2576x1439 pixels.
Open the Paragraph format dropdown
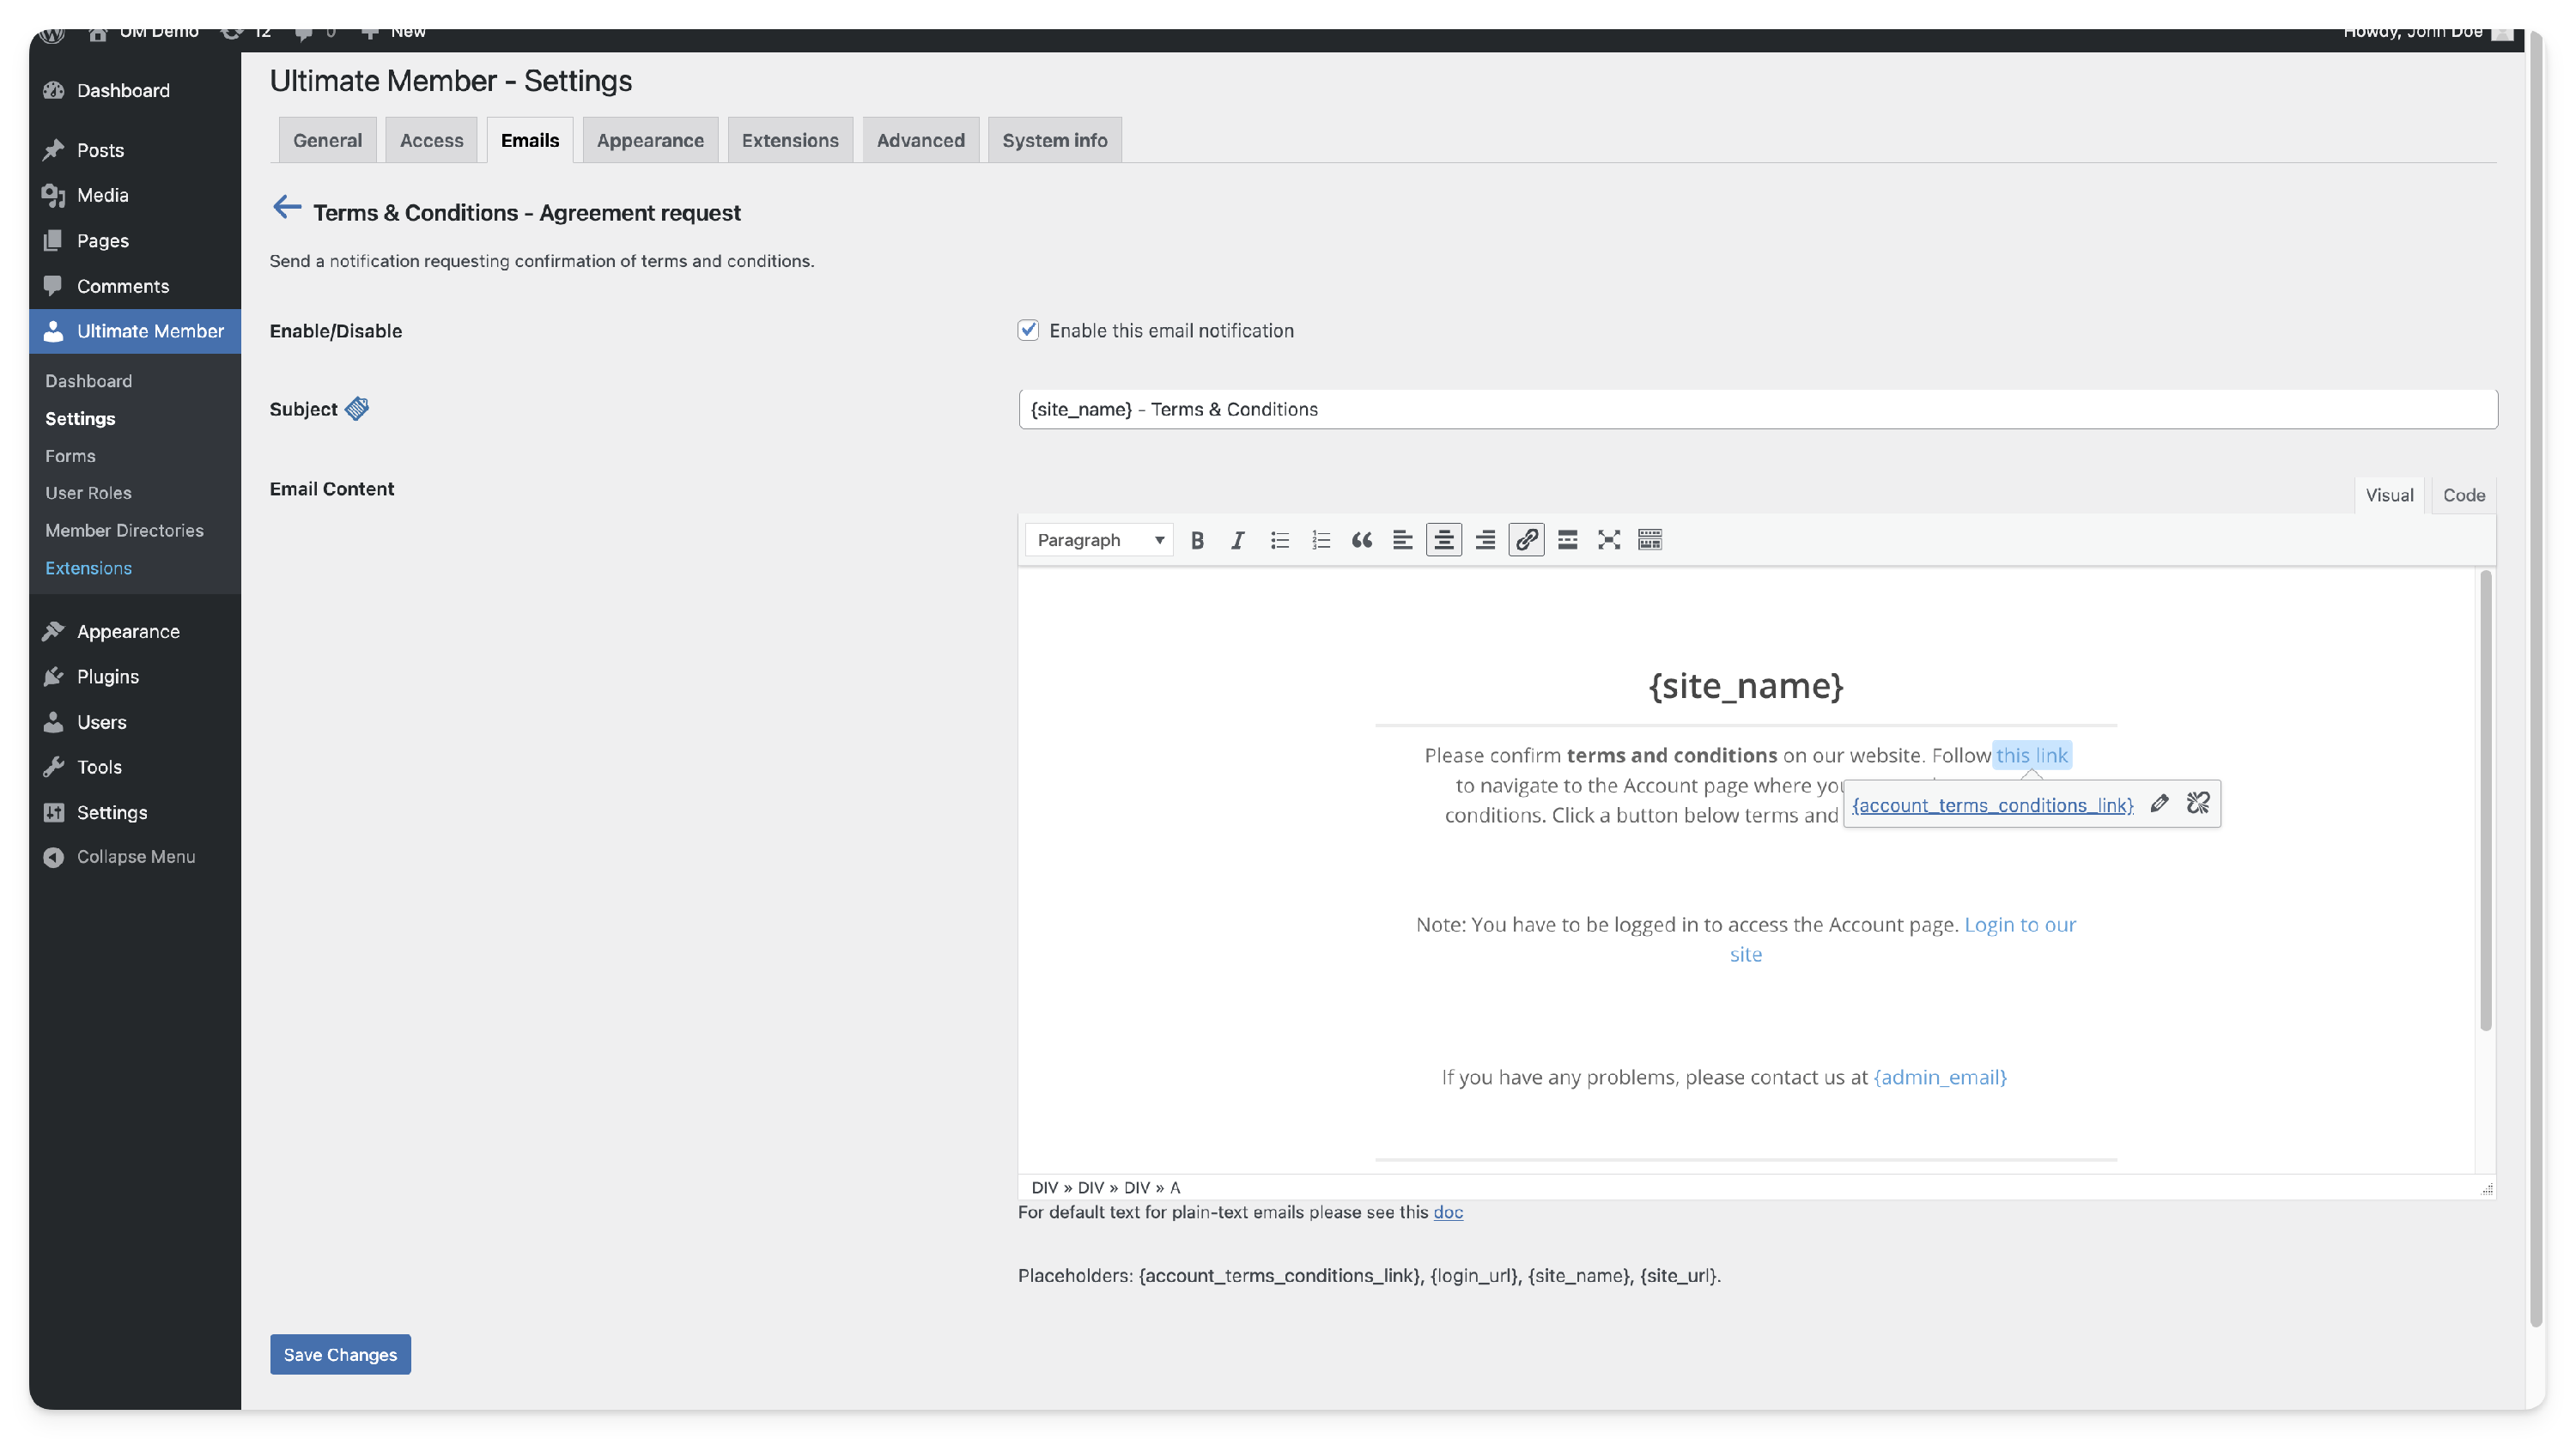tap(1099, 540)
